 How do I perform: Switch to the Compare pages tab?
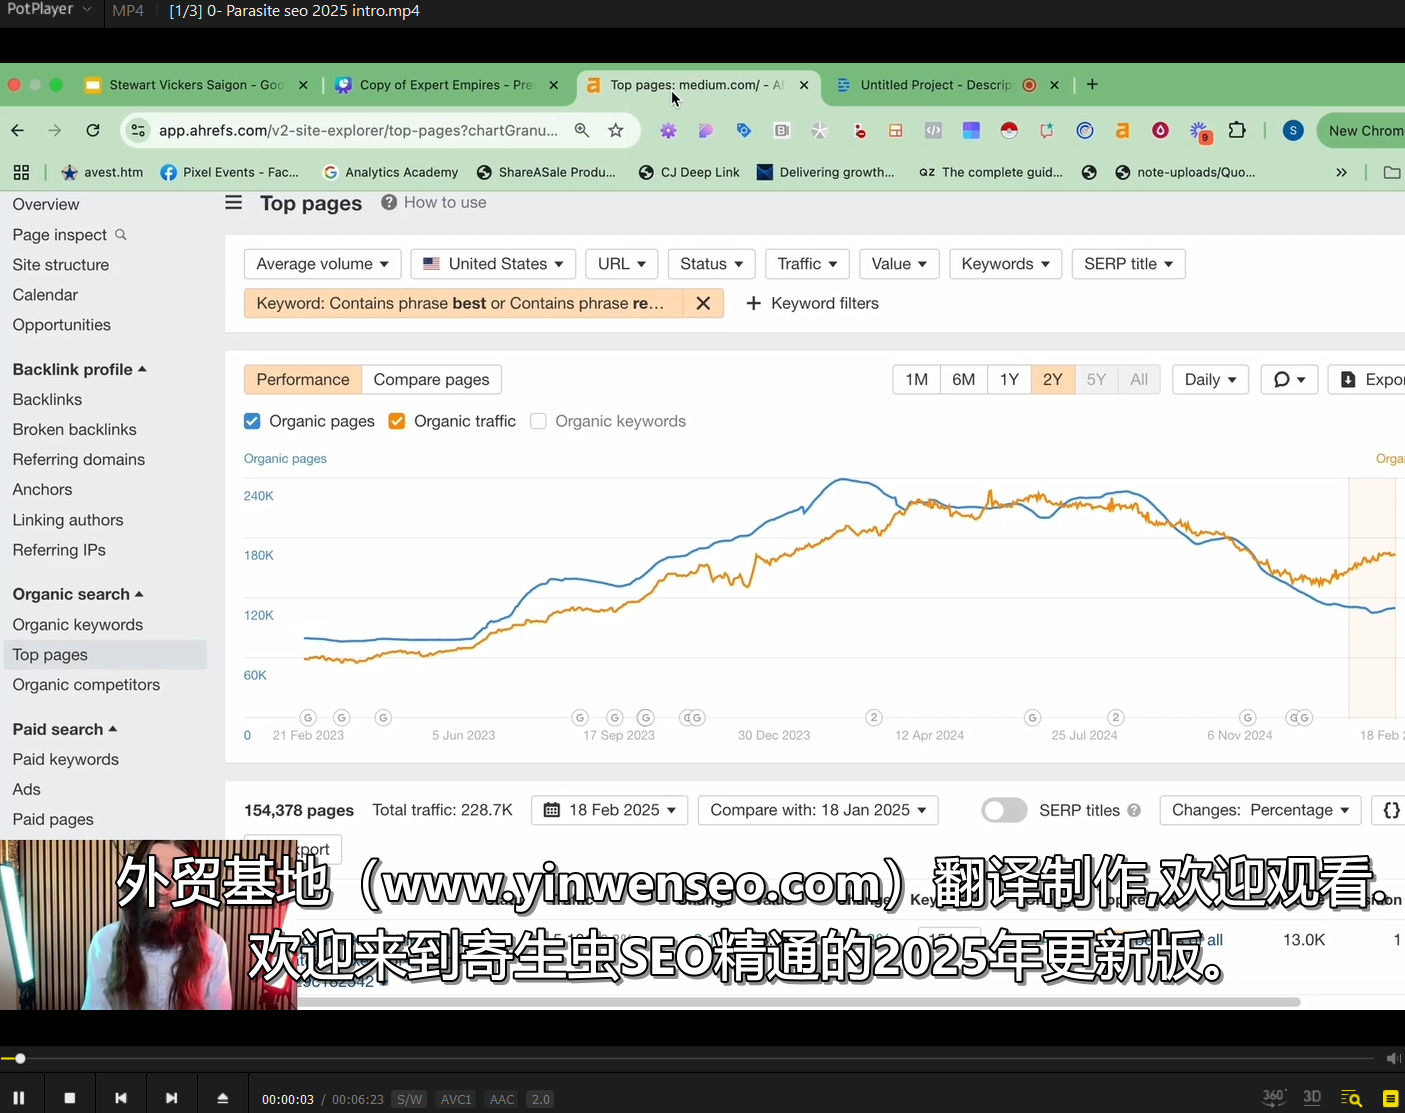pyautogui.click(x=431, y=379)
